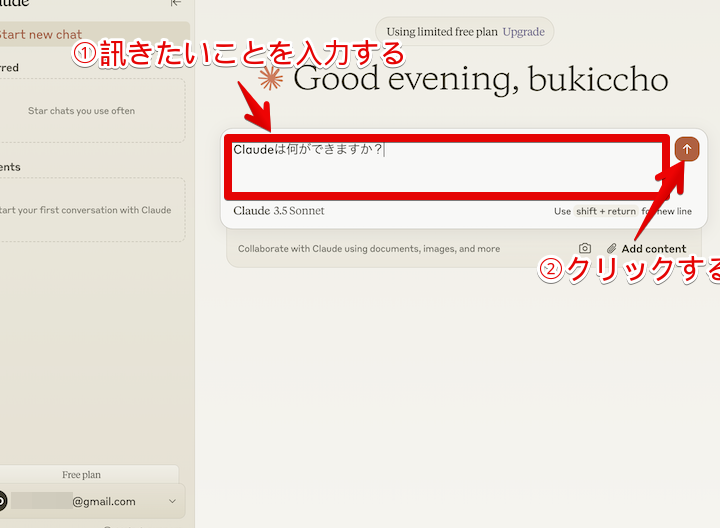
Task: Collapse the sidebar with the arrow icon
Action: 175,3
